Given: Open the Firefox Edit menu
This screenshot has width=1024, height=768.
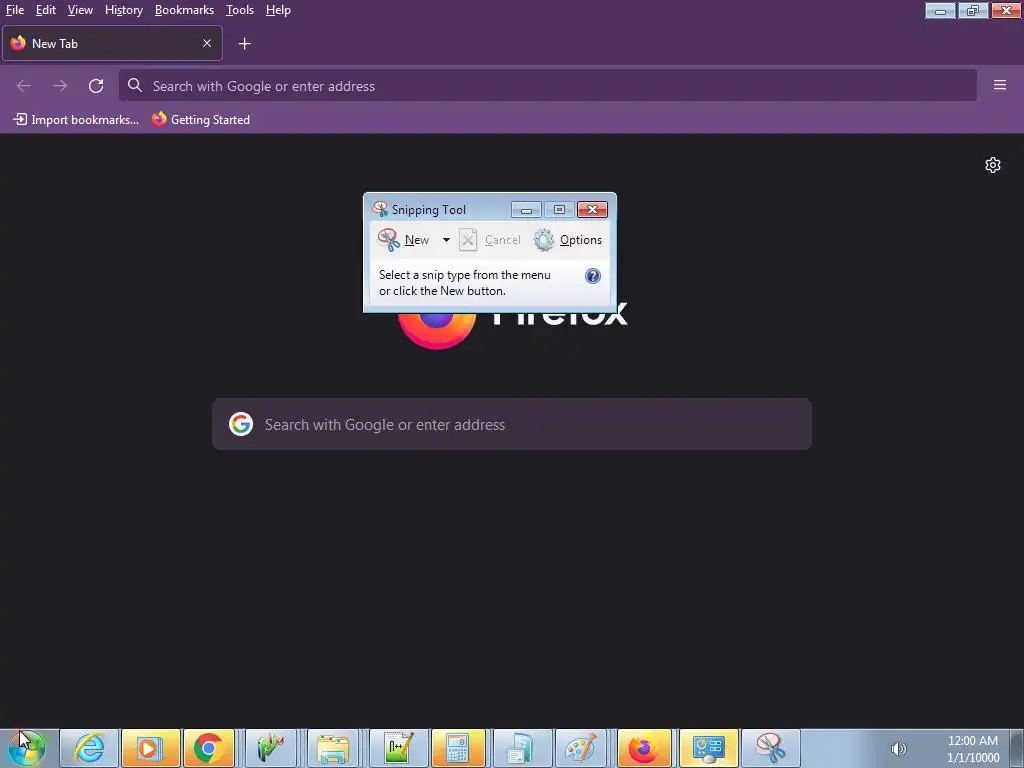Looking at the screenshot, I should pyautogui.click(x=45, y=10).
